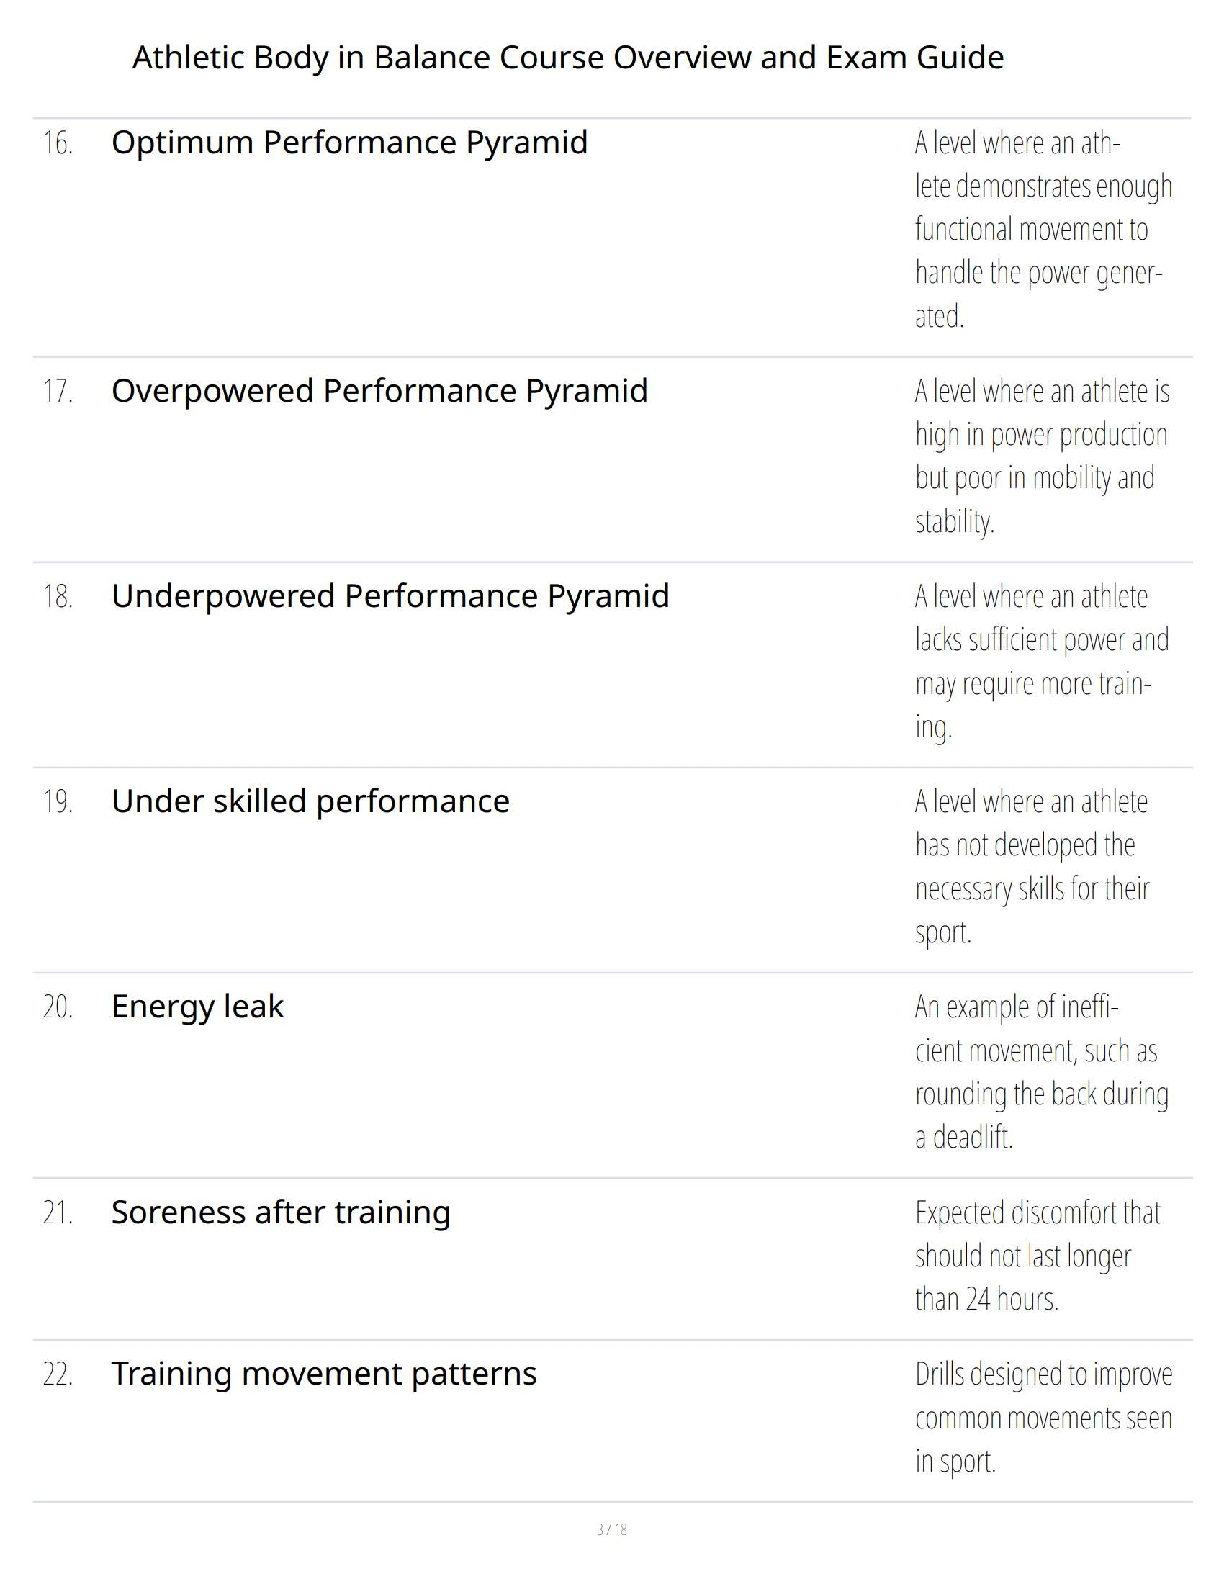Click the Underpowered Performance Pyramid term
1224x1584 pixels.
tap(390, 596)
